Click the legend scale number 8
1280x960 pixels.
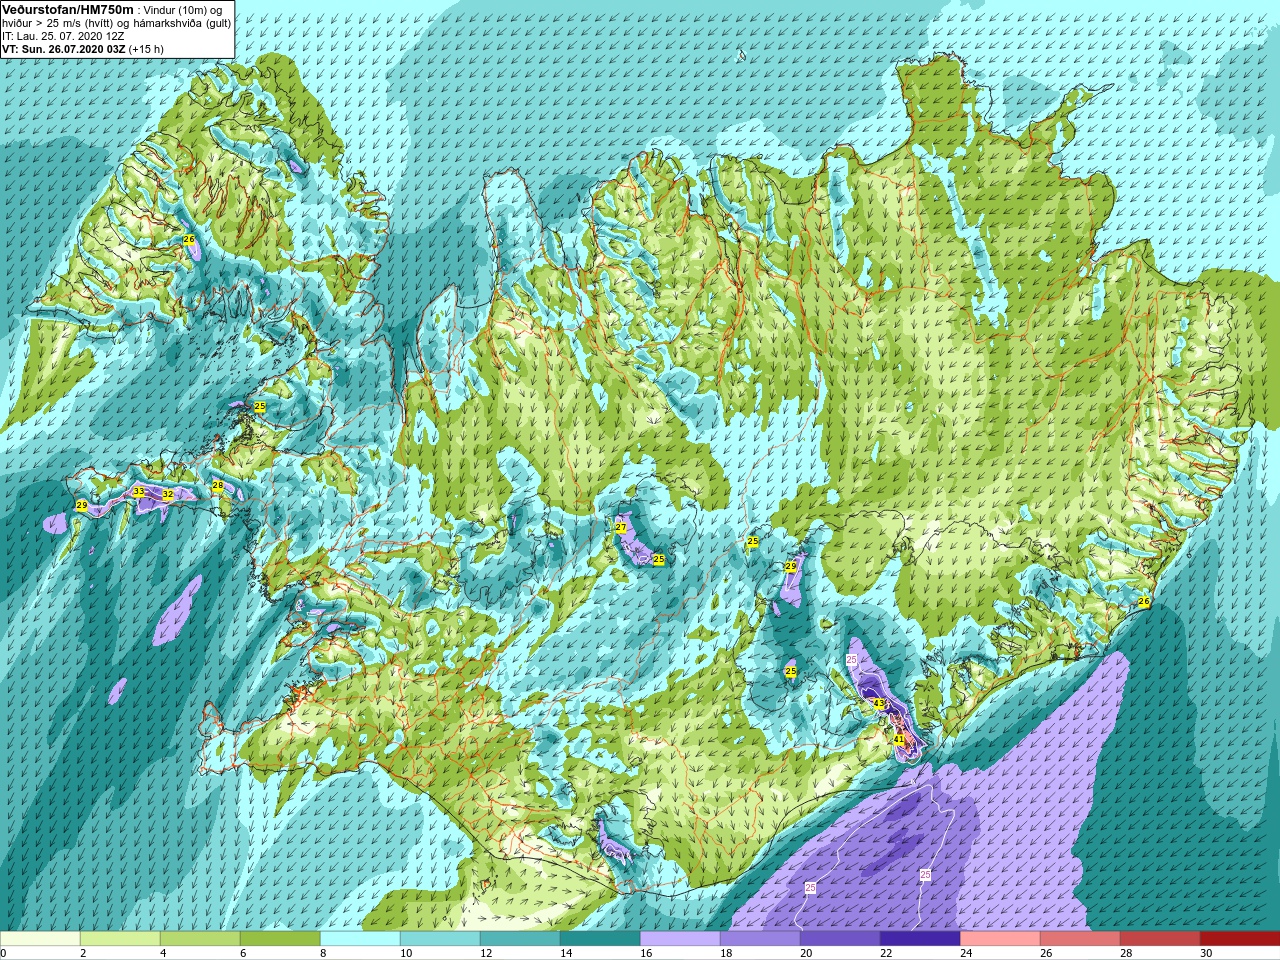pos(324,953)
